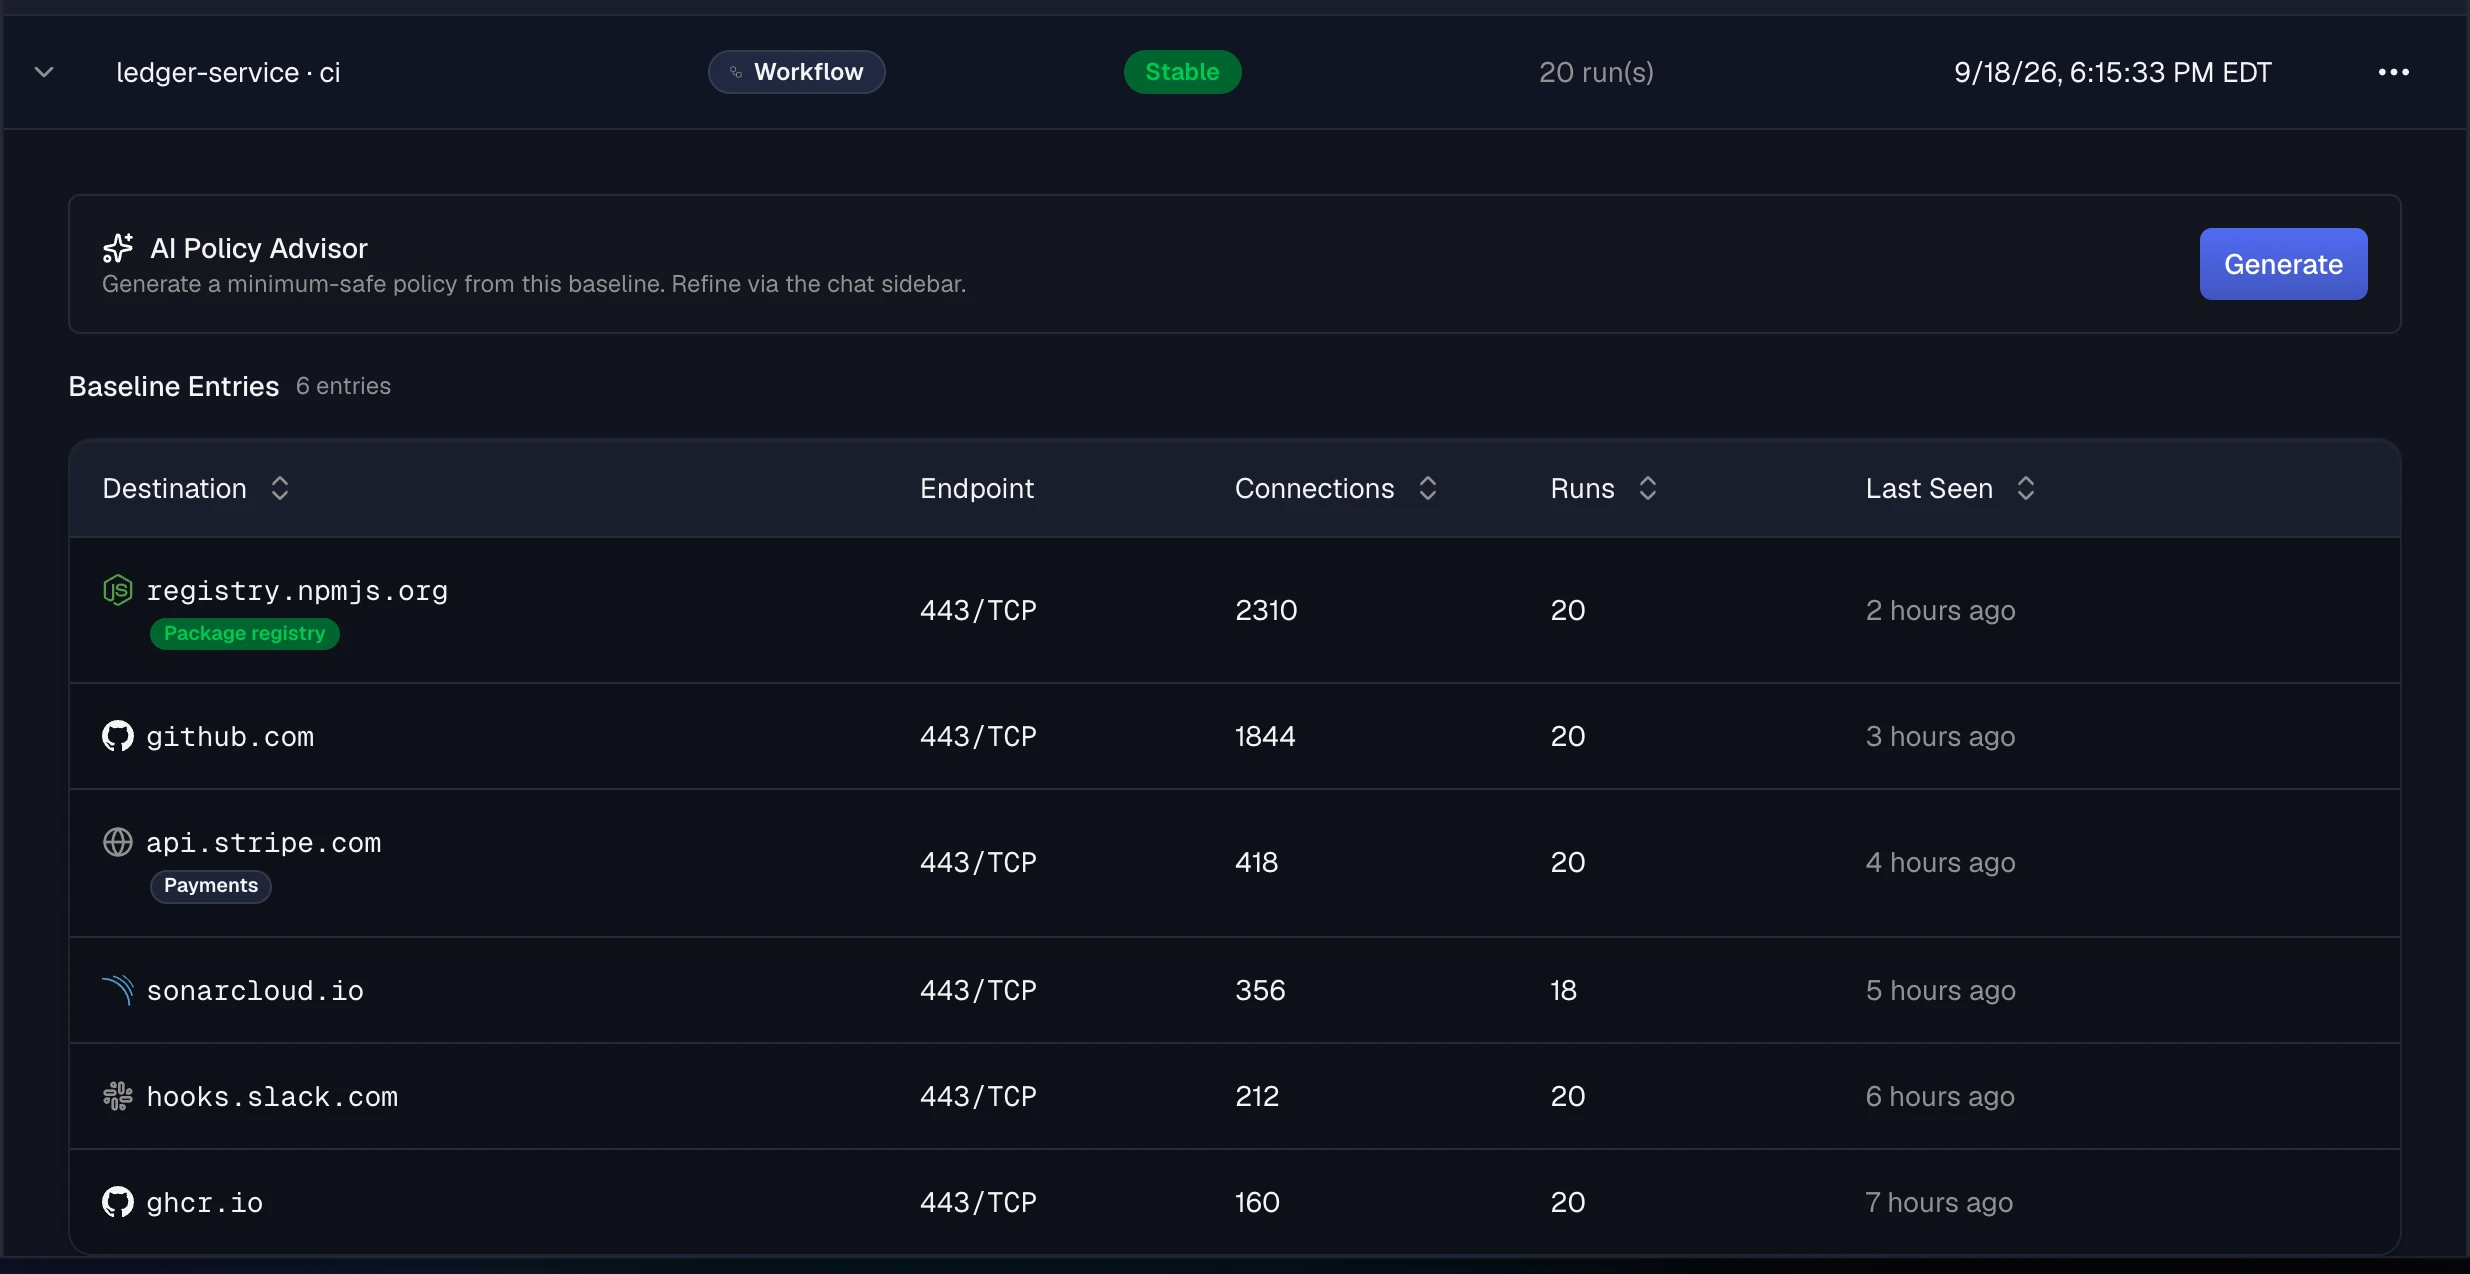
Task: Click the ledger-service · ci name
Action: [x=228, y=72]
